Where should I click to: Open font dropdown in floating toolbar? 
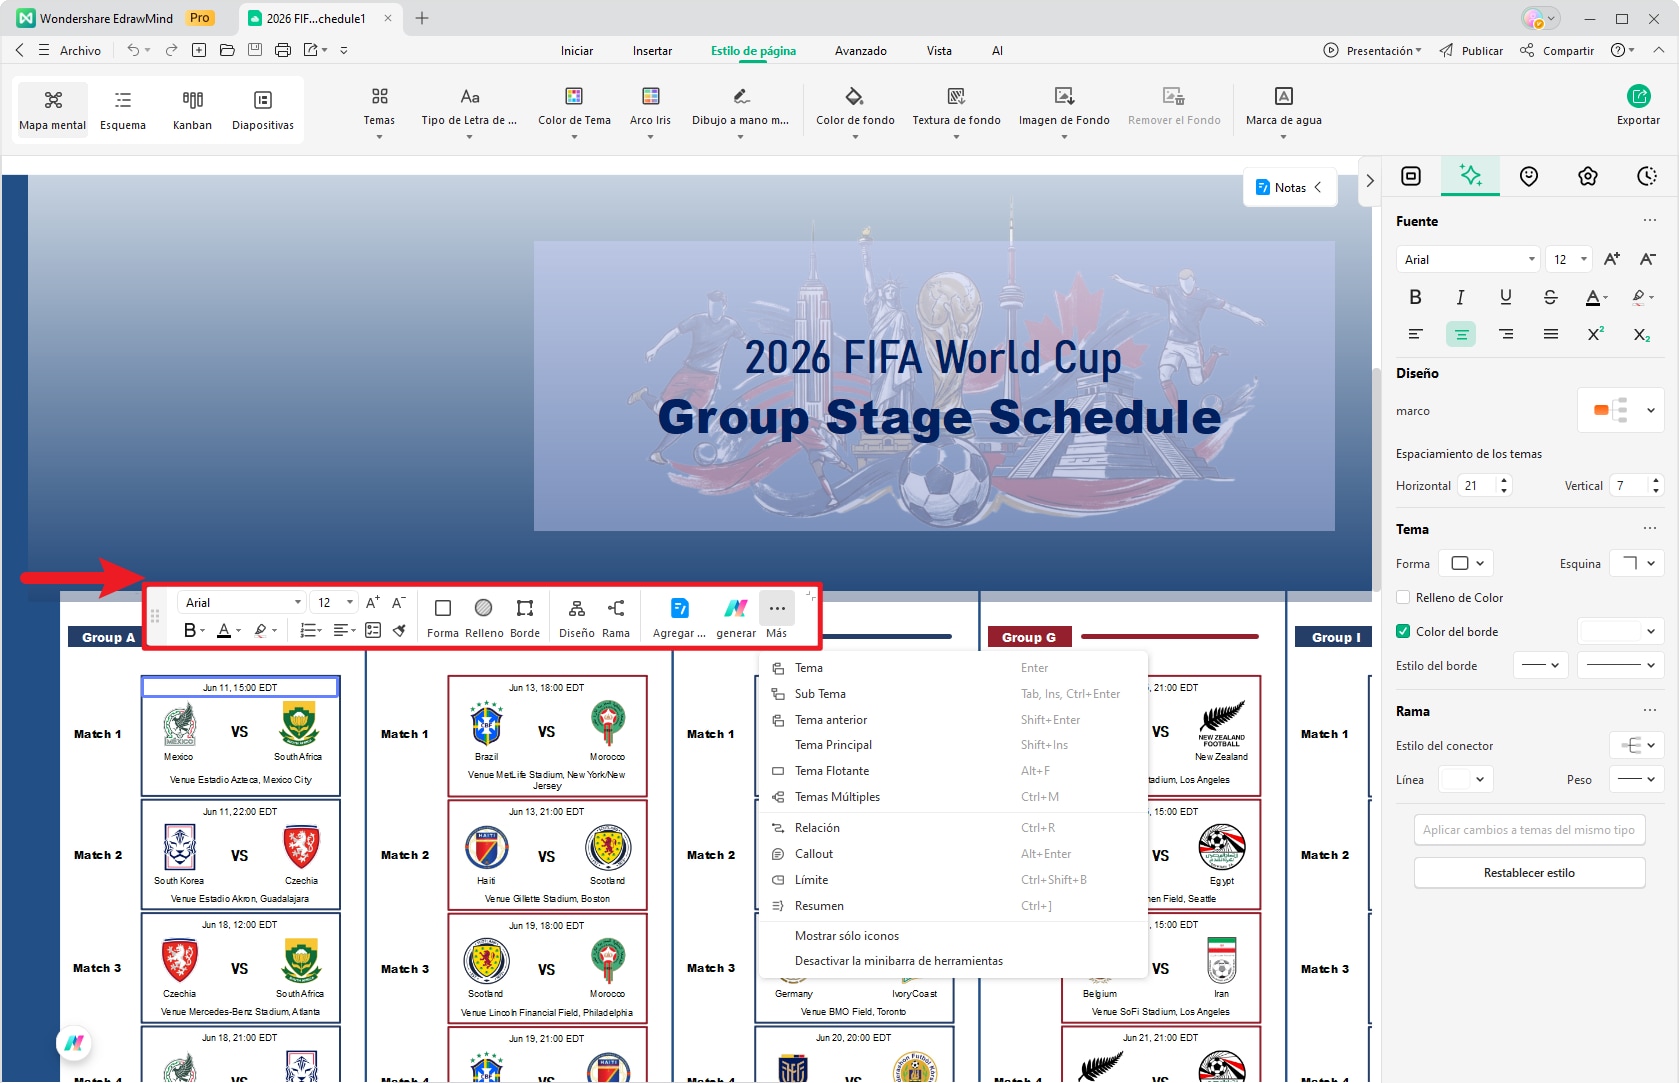coord(243,603)
